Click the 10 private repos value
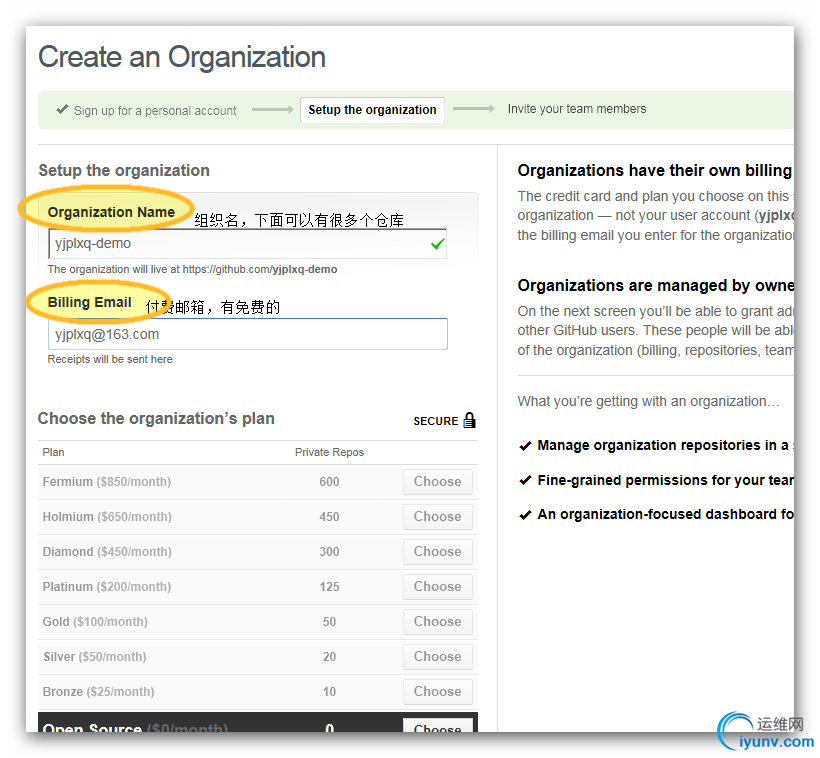The image size is (820, 758). 329,692
